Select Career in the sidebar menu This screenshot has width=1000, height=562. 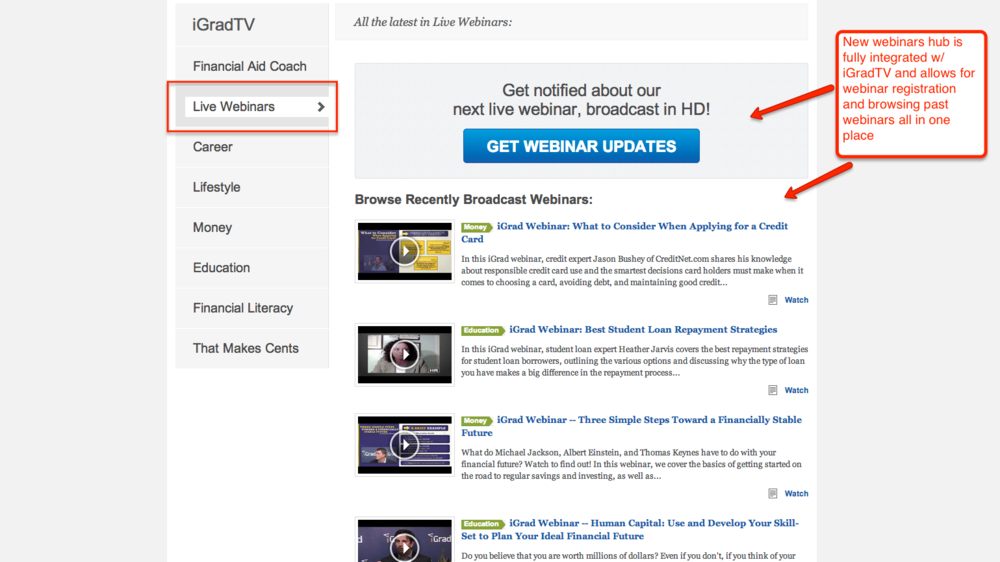213,147
